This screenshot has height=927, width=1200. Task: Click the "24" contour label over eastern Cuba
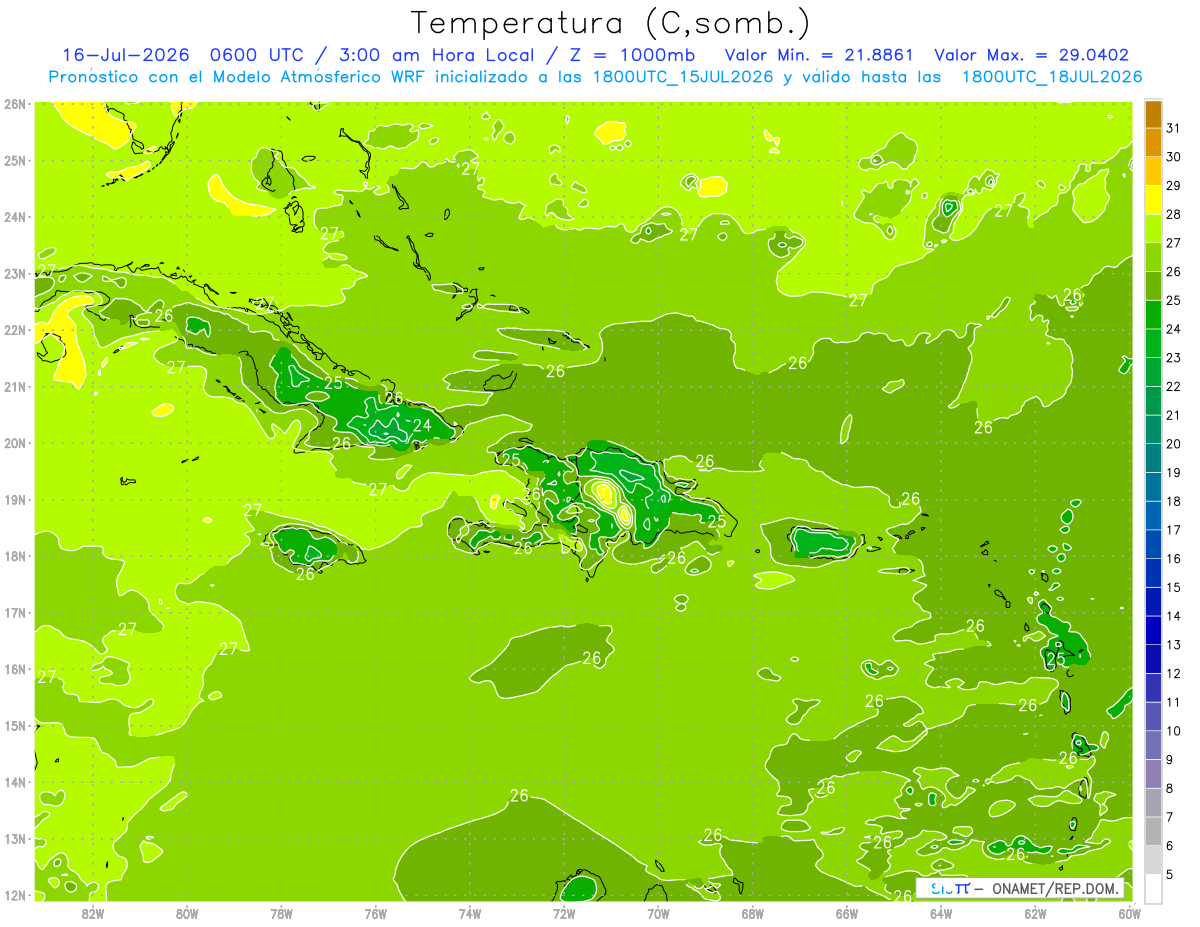pos(422,425)
